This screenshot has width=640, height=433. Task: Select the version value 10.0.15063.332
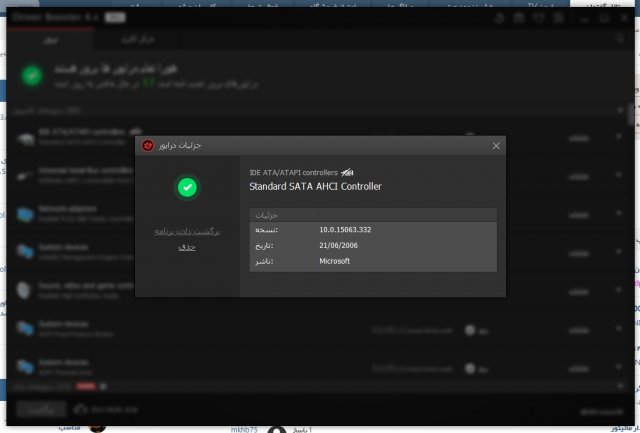tap(345, 230)
